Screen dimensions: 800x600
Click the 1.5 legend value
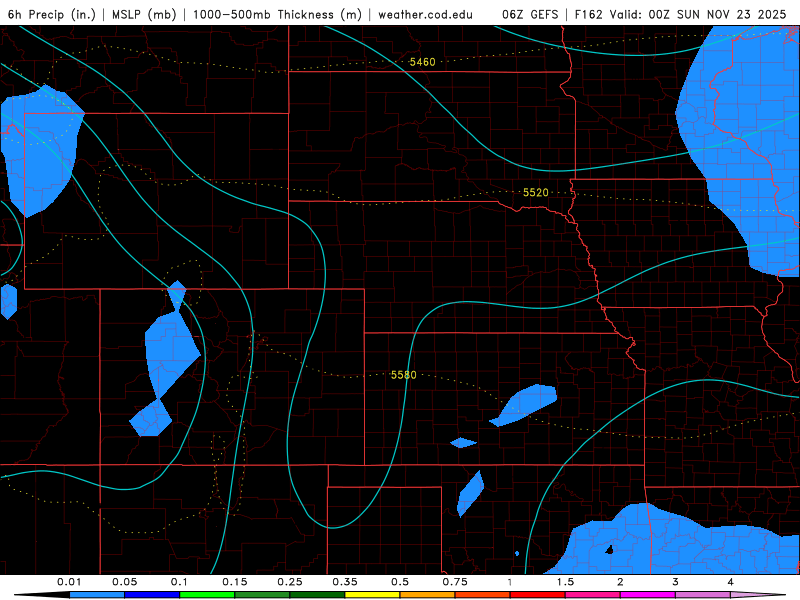tap(565, 582)
